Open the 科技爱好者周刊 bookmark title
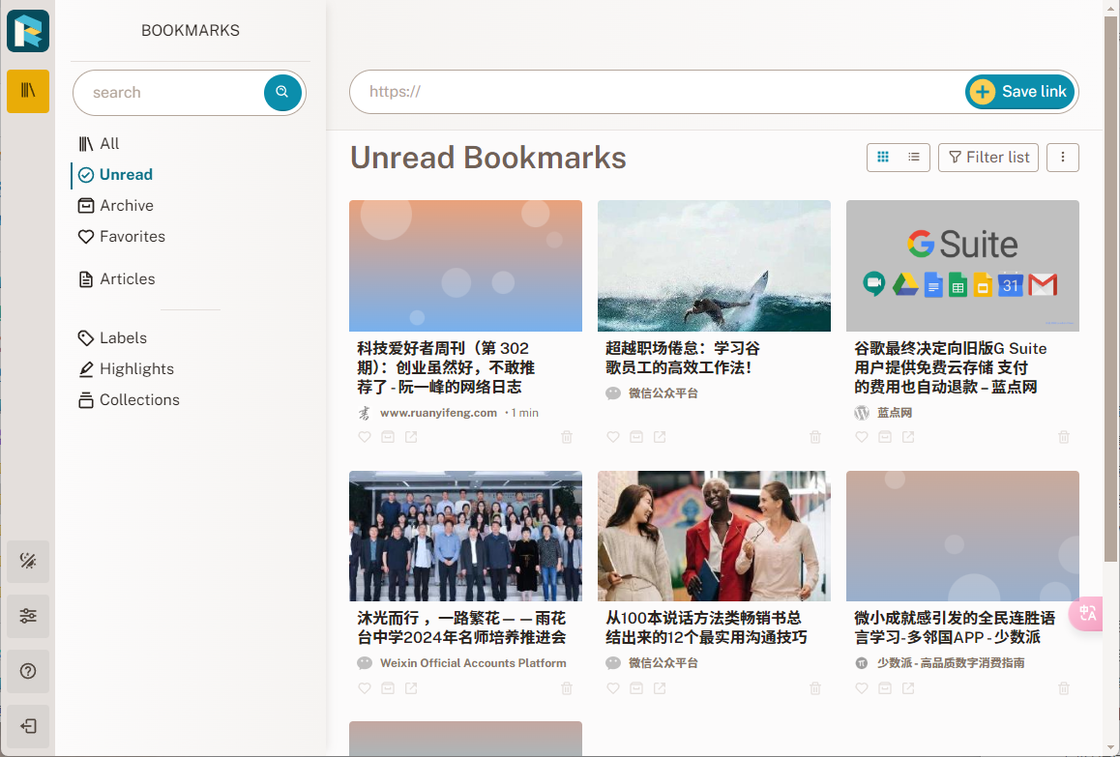This screenshot has height=757, width=1120. coord(446,368)
